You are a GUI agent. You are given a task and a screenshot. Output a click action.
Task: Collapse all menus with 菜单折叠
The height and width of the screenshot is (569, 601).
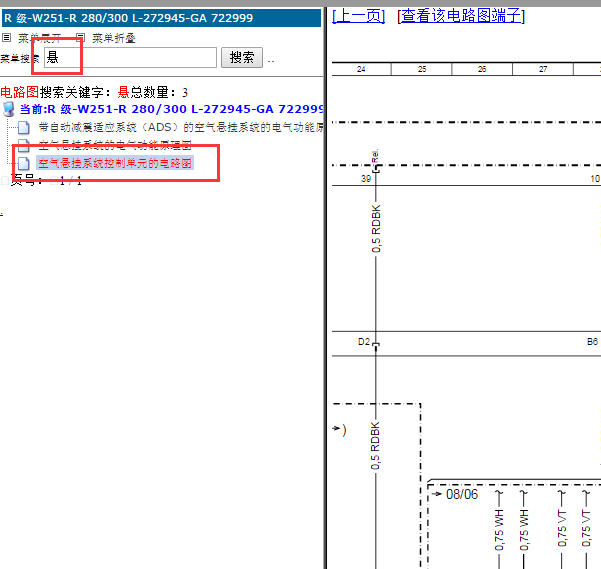click(113, 38)
